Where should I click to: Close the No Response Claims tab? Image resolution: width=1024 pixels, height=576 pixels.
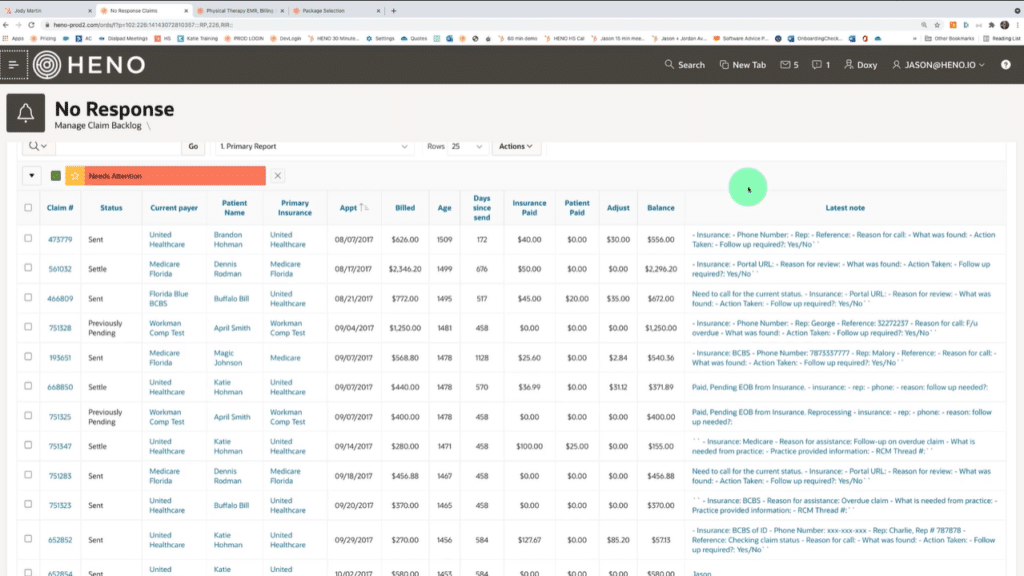186,10
